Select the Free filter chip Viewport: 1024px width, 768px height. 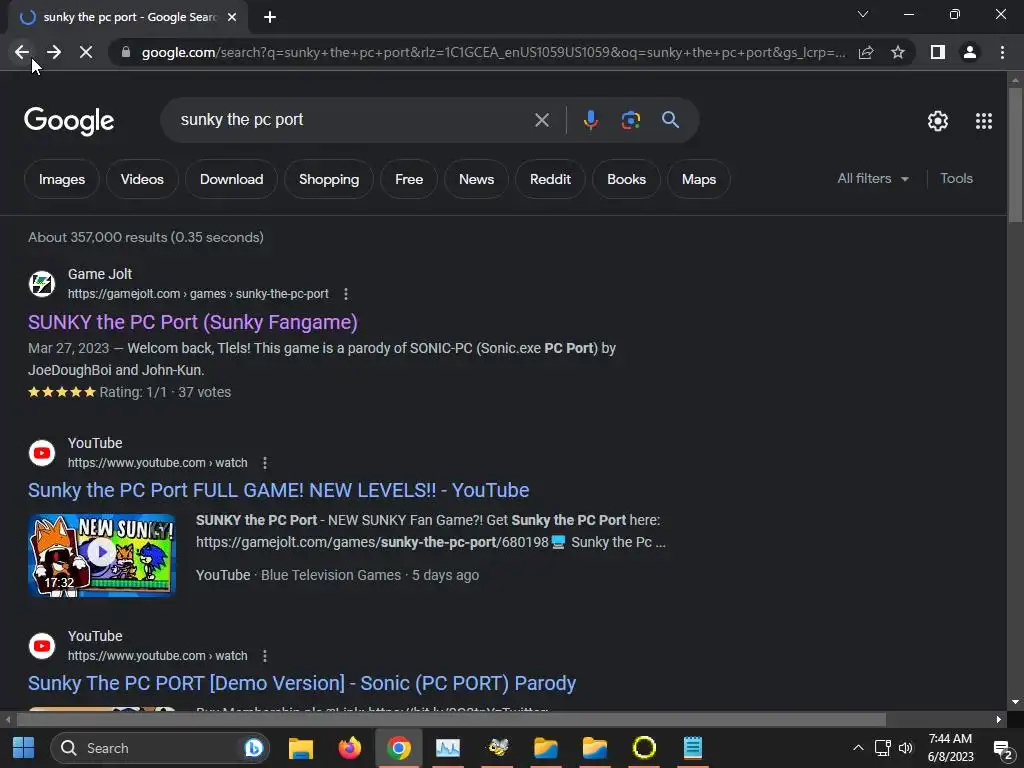tap(409, 179)
